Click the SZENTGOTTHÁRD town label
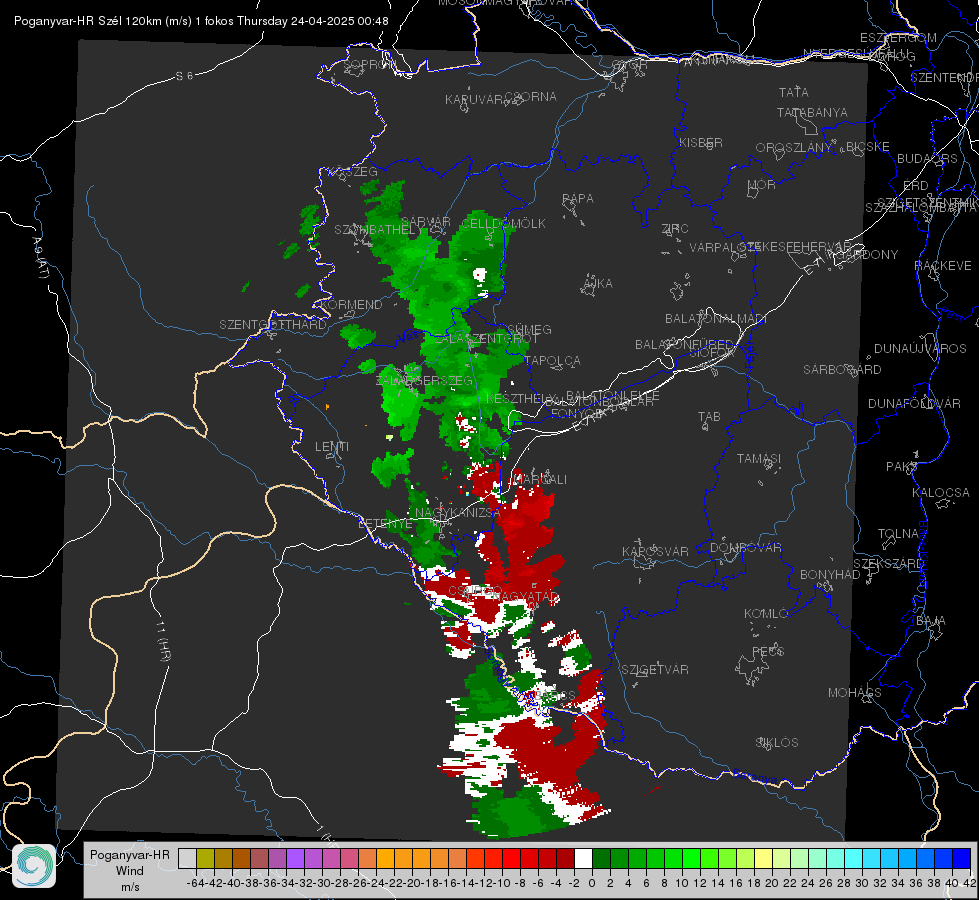This screenshot has width=979, height=900. pyautogui.click(x=273, y=325)
